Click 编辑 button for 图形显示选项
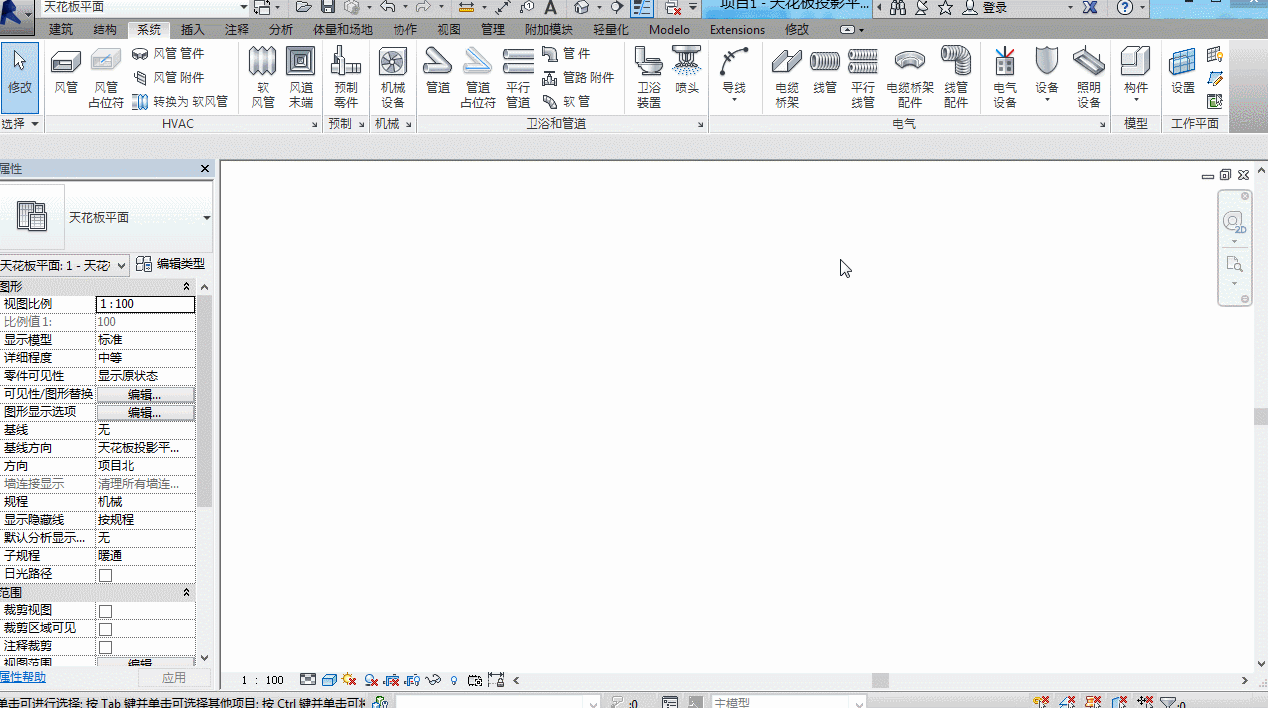 pyautogui.click(x=145, y=413)
